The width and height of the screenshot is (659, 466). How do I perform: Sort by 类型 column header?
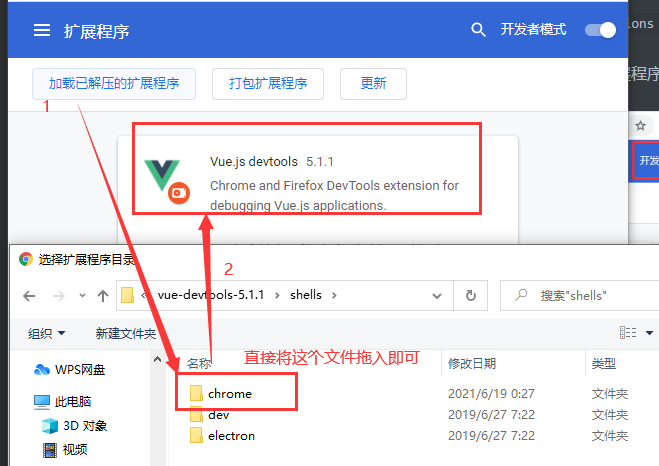coord(604,363)
